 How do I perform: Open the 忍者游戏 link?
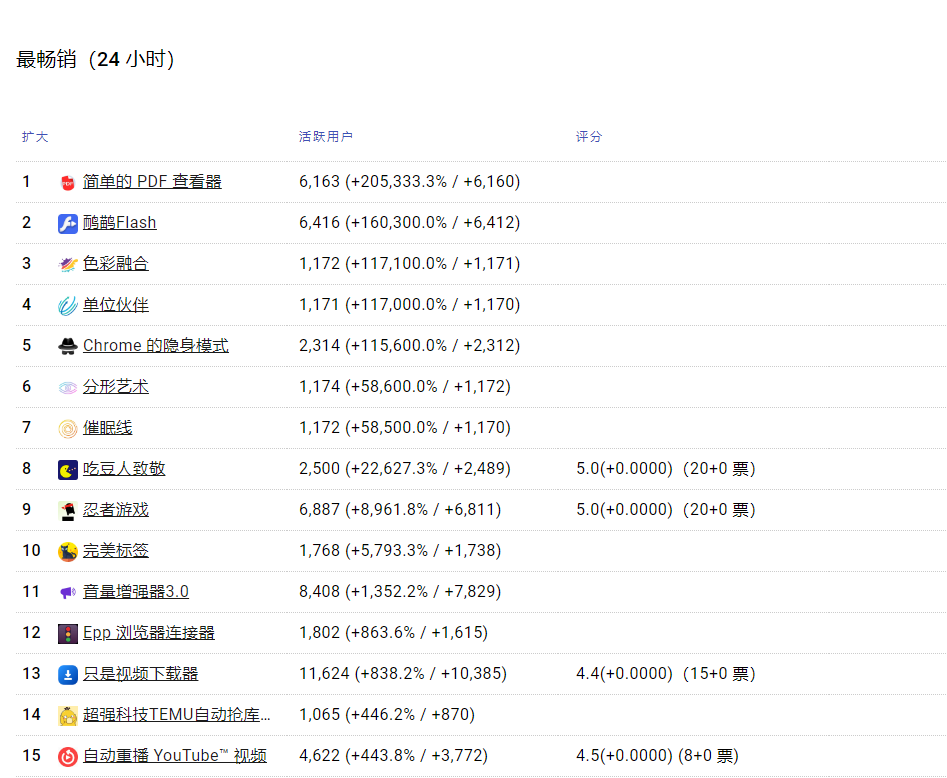[x=115, y=510]
